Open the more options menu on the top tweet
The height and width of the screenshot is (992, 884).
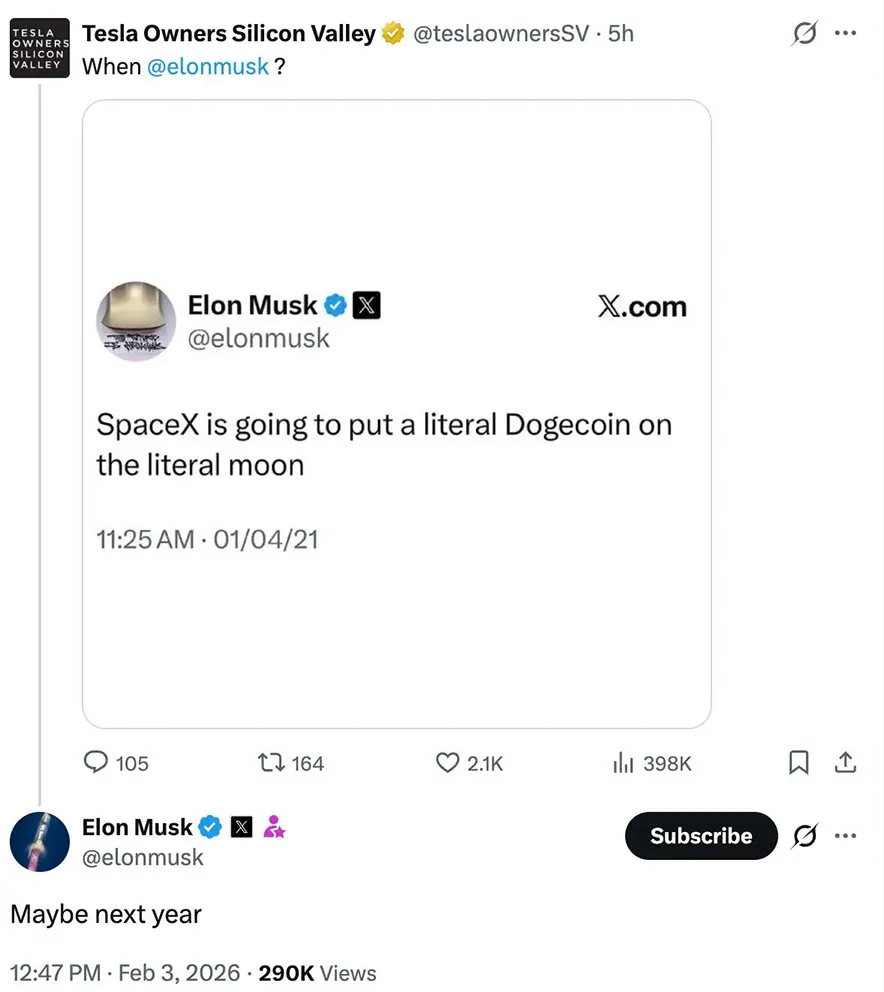point(846,33)
